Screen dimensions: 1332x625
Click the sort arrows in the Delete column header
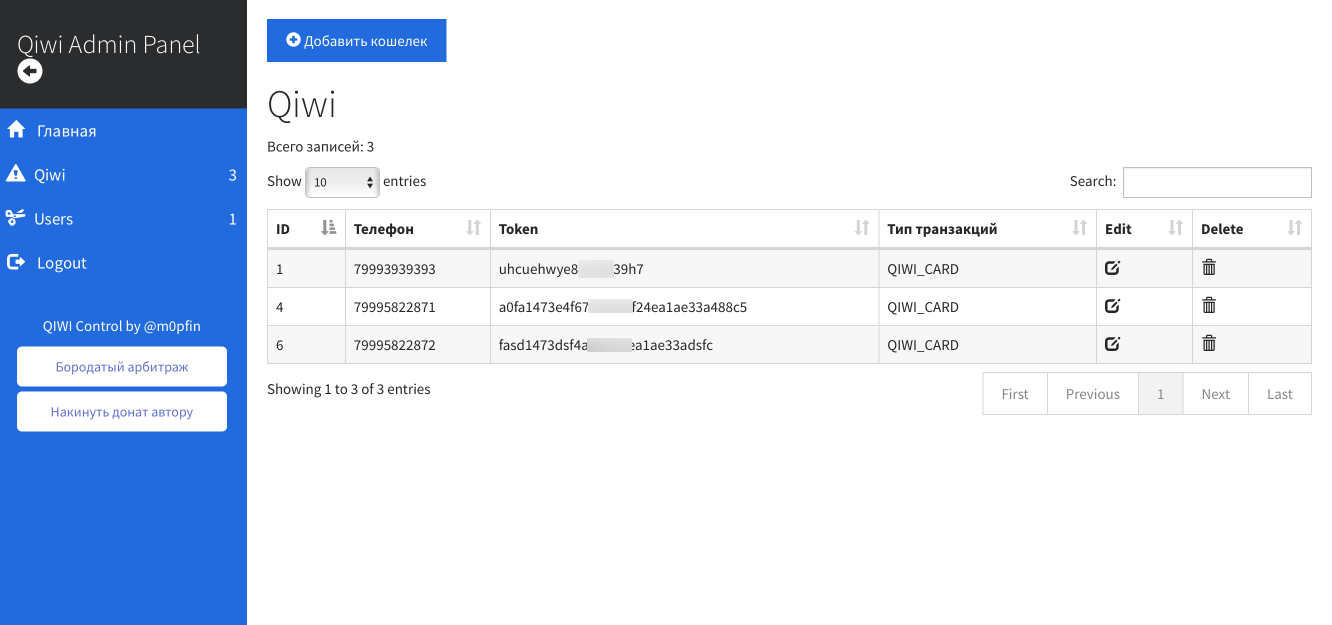pos(1295,229)
